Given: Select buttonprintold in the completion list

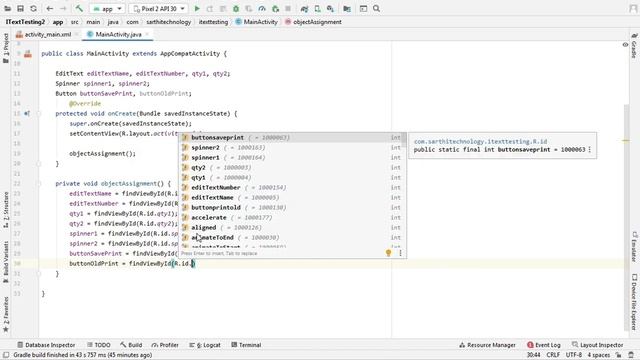Looking at the screenshot, I should tap(291, 208).
